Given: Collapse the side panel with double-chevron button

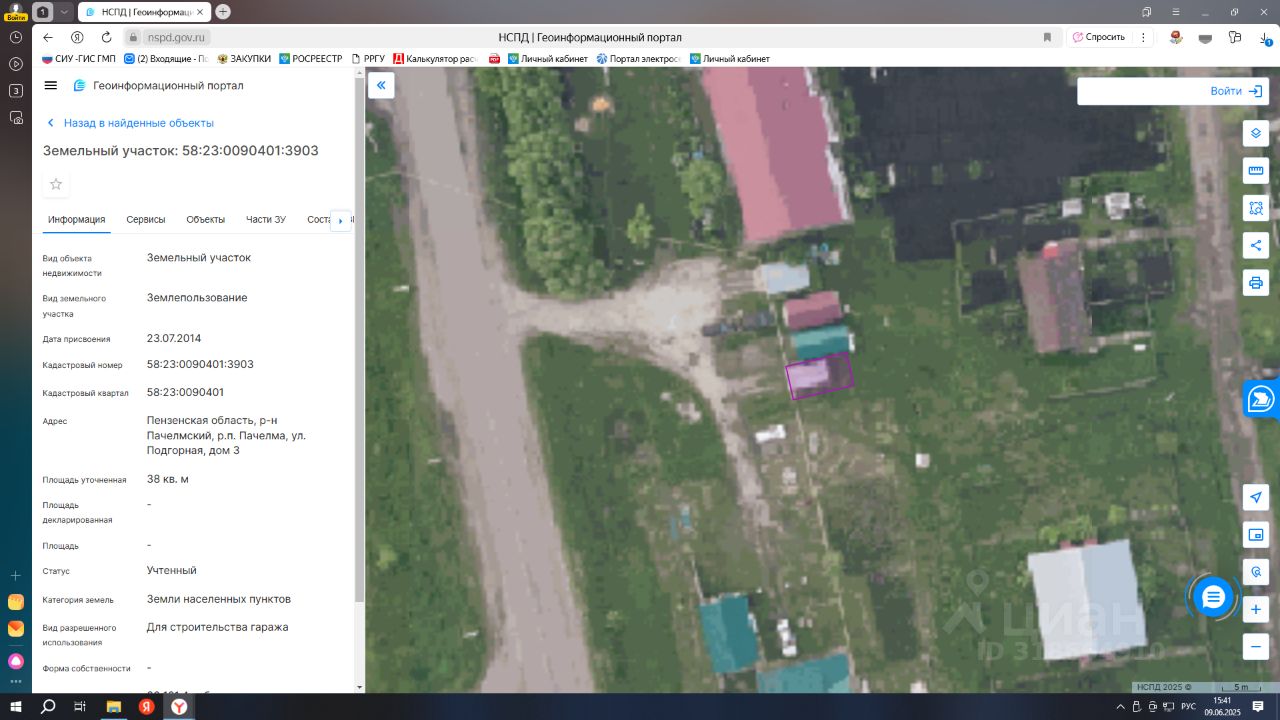Looking at the screenshot, I should click(381, 86).
